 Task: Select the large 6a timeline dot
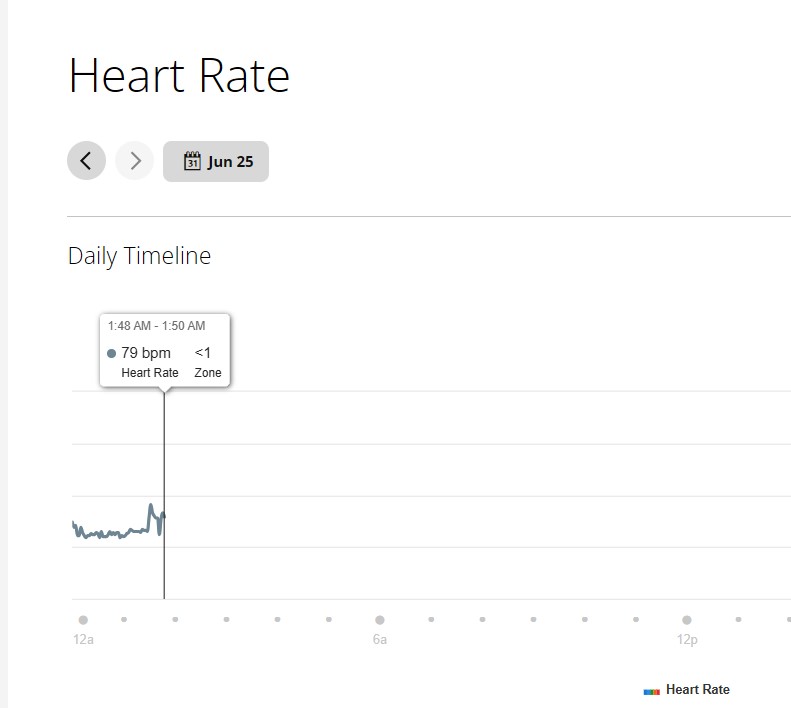(380, 620)
